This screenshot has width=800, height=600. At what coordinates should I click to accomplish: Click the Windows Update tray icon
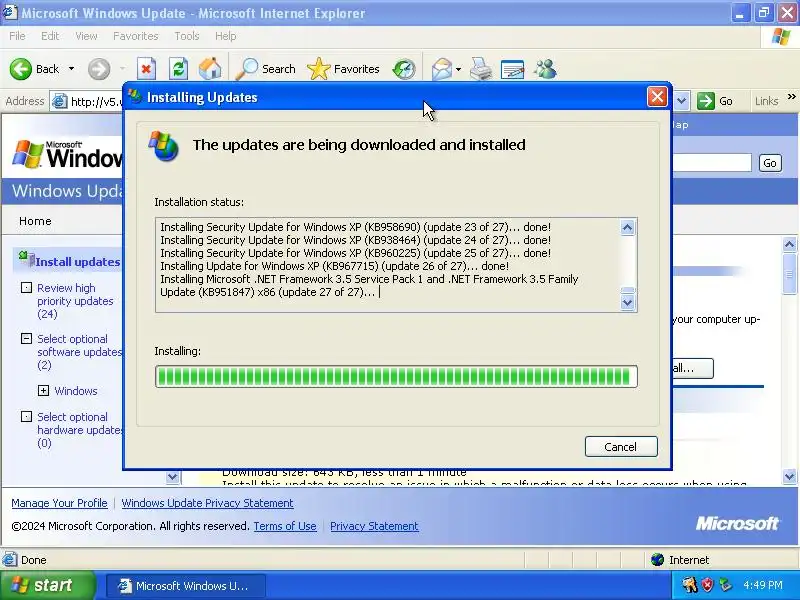tap(724, 585)
